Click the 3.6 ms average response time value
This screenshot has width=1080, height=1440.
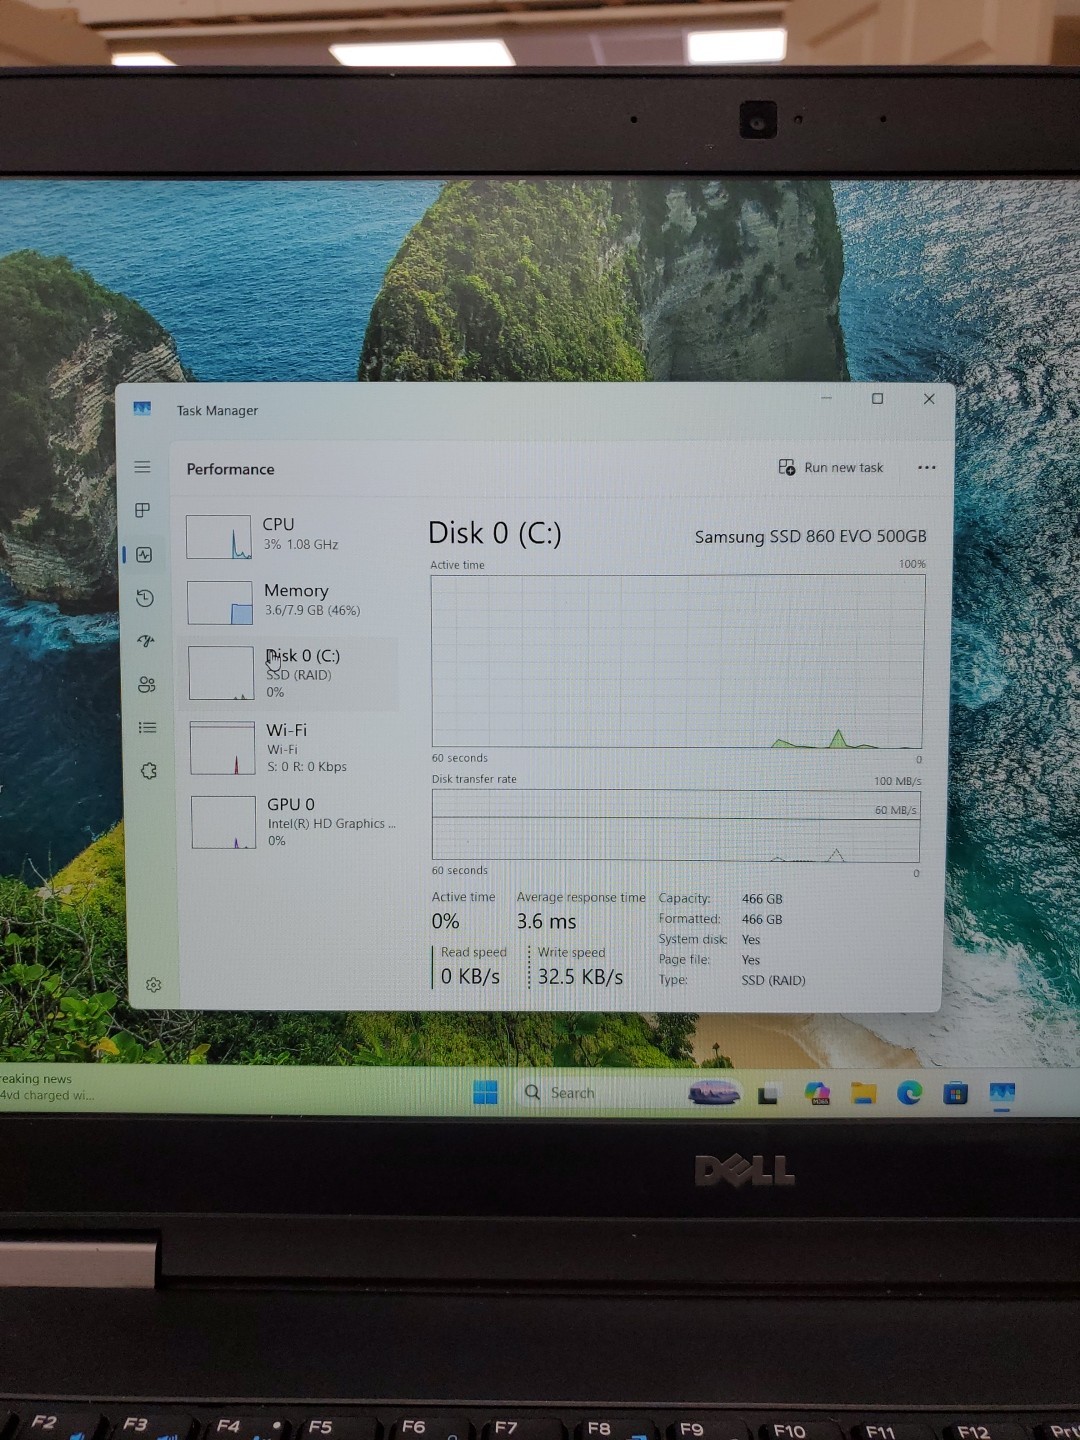[x=546, y=921]
